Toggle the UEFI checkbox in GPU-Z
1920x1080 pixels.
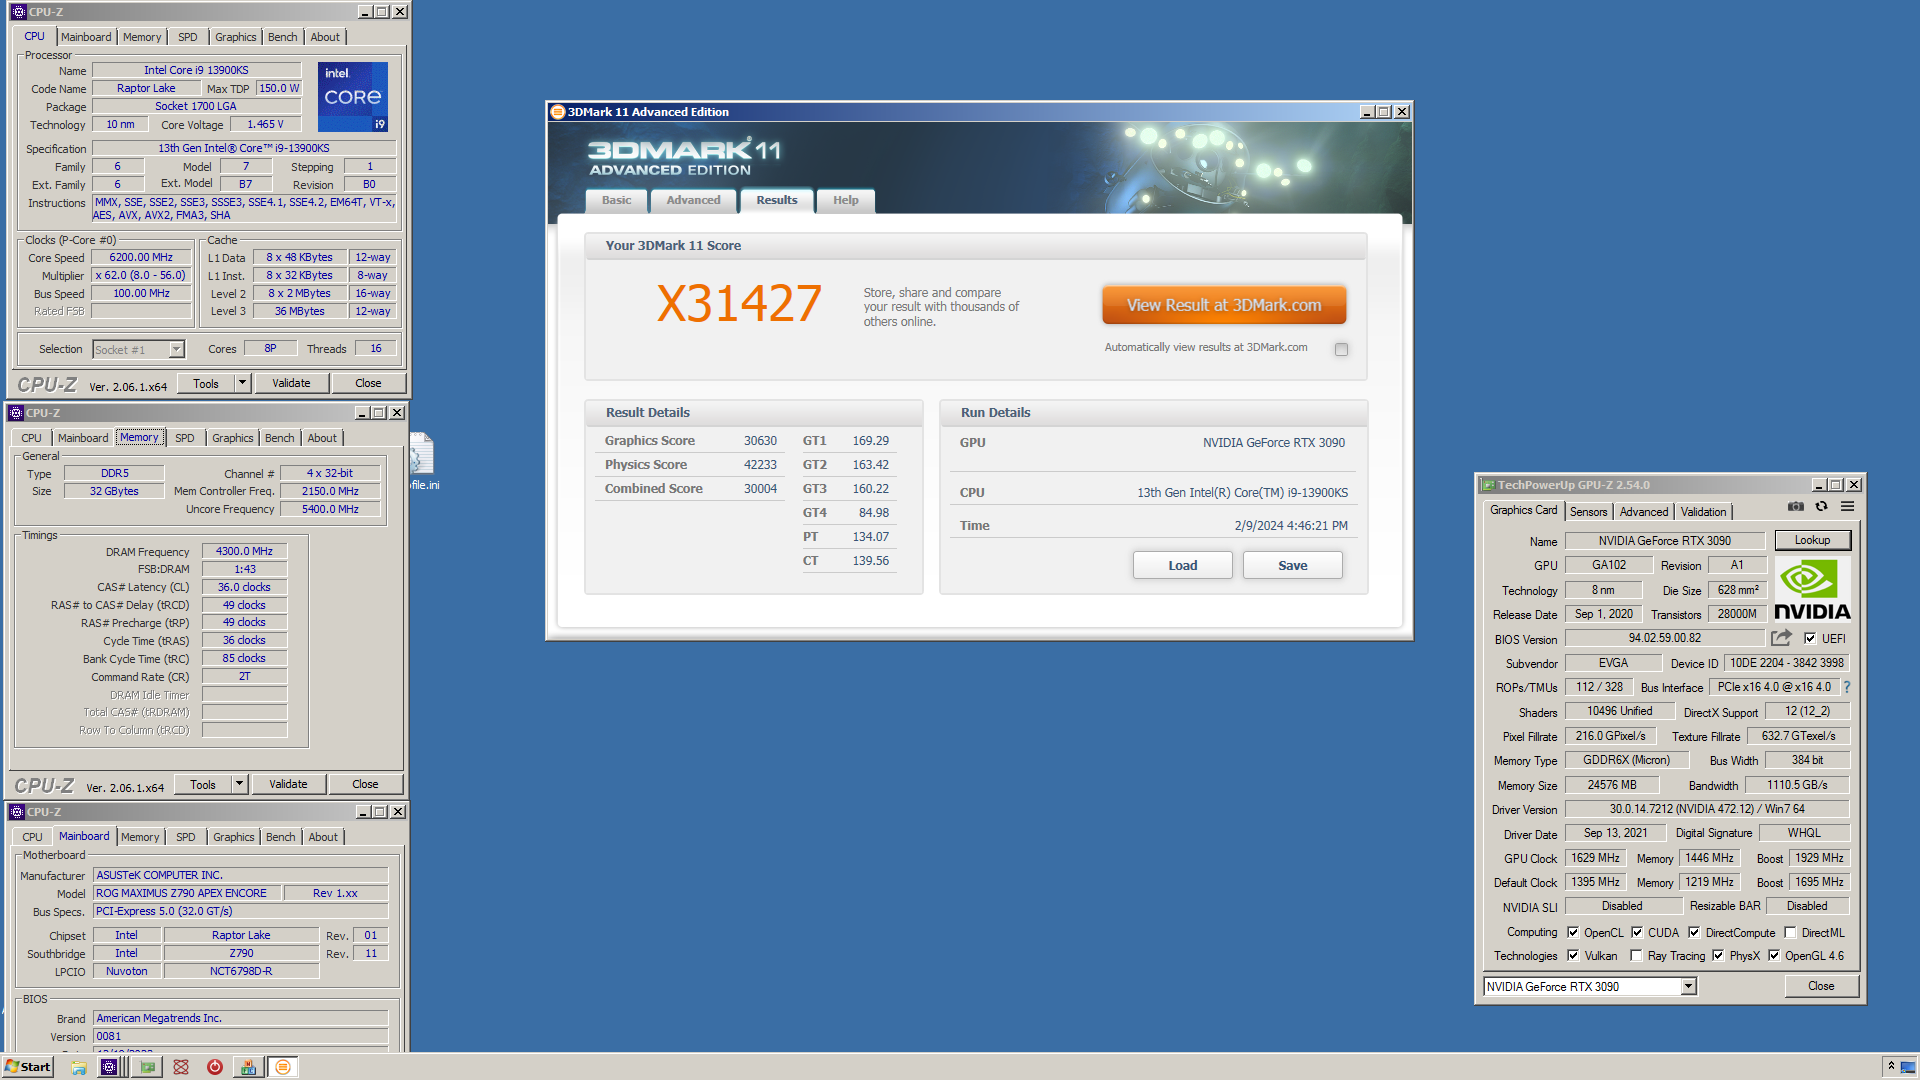[1810, 638]
